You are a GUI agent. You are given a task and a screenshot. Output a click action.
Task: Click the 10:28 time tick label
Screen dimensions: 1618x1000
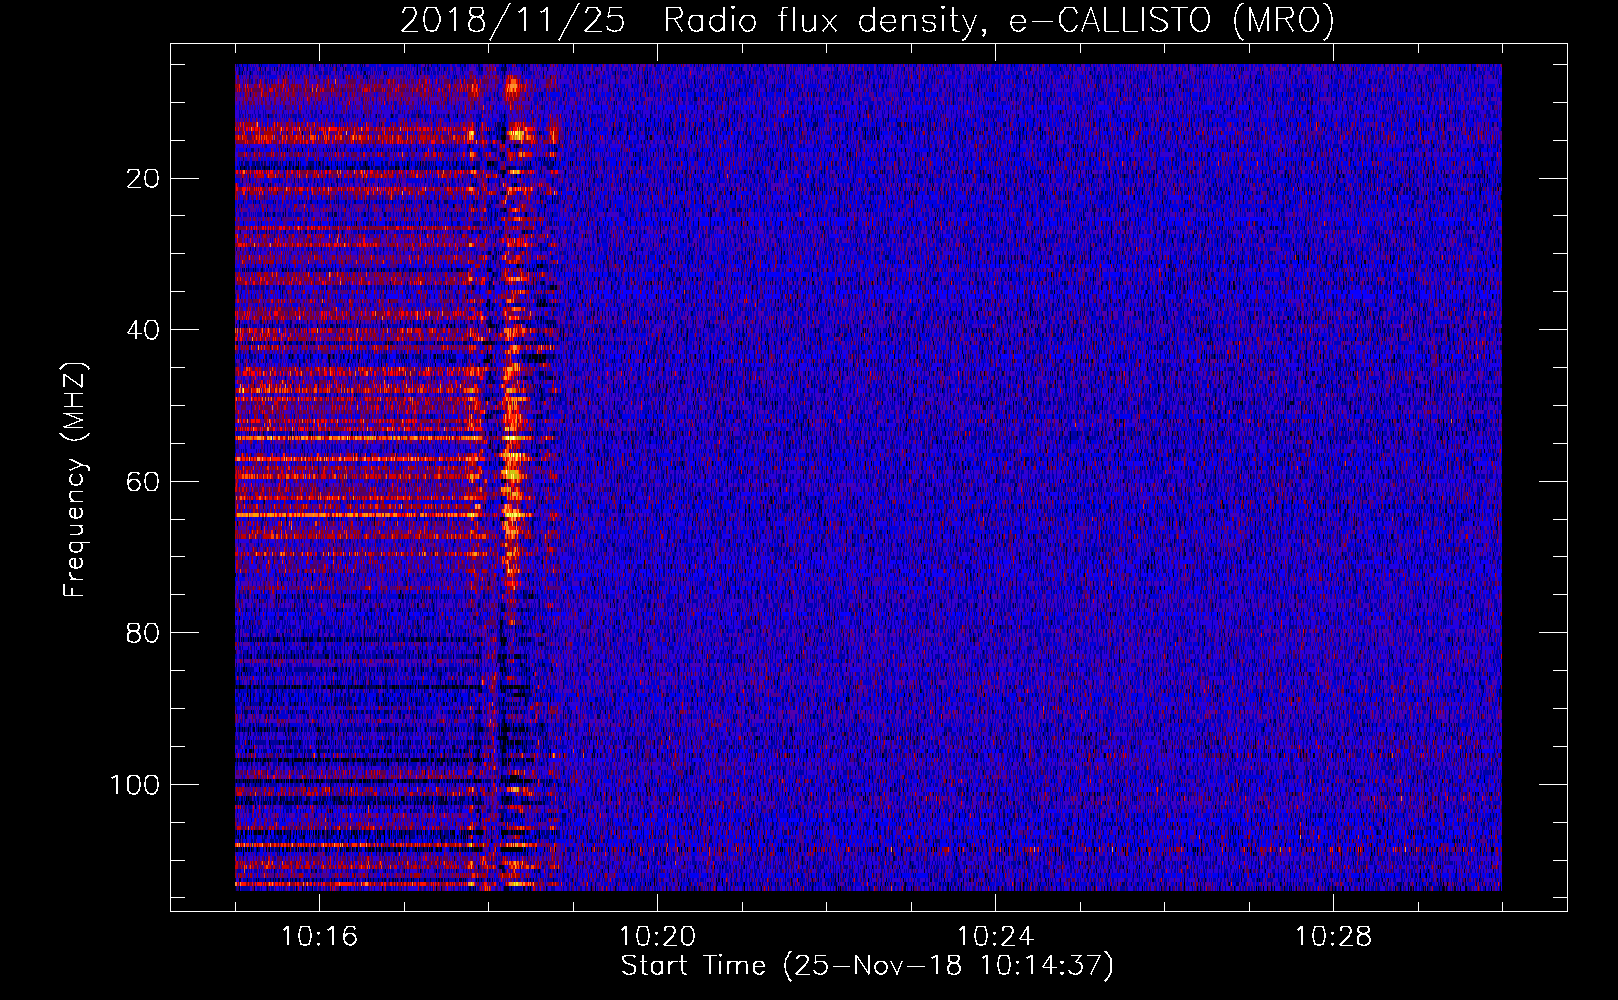1333,937
